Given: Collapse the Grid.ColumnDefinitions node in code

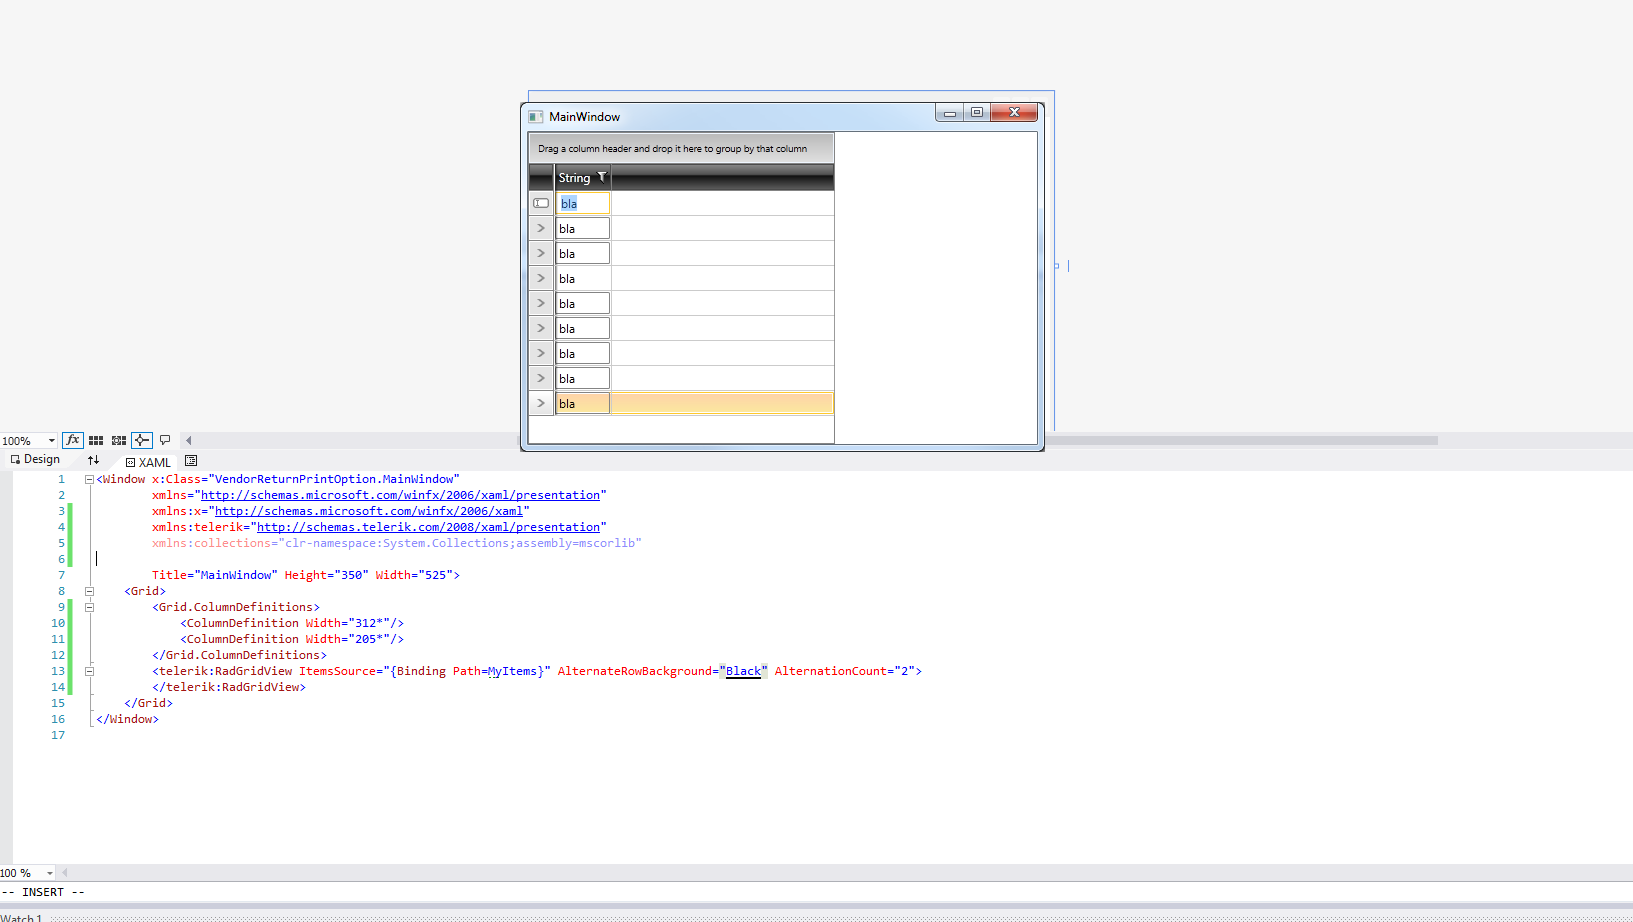Looking at the screenshot, I should (x=89, y=607).
